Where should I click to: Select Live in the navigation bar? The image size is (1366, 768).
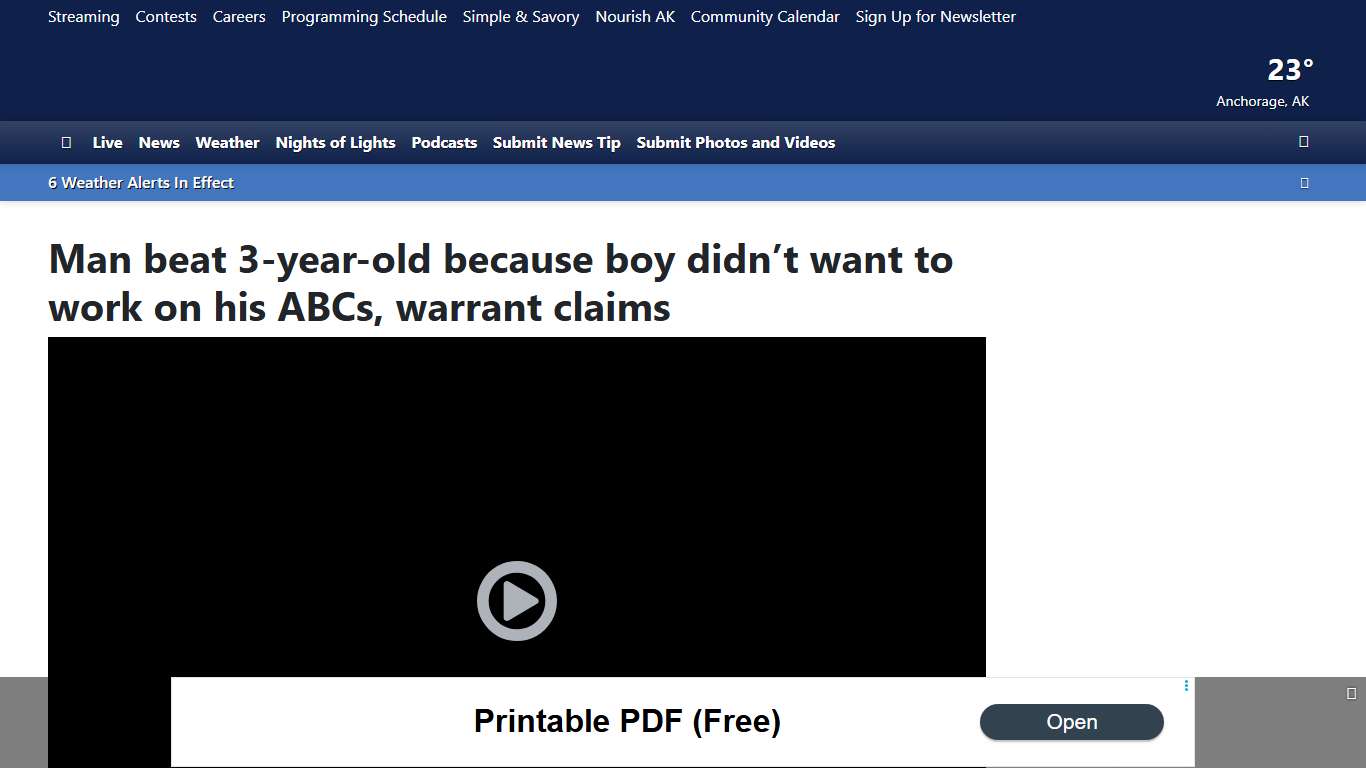pos(107,143)
